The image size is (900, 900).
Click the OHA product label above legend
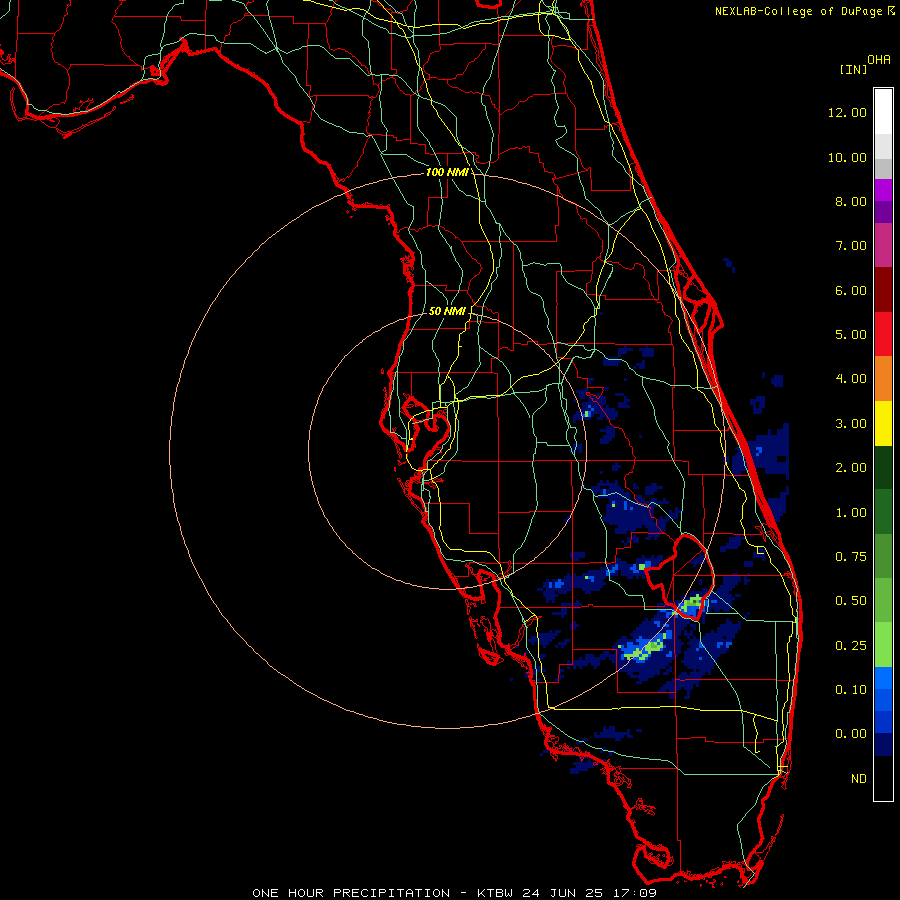pyautogui.click(x=879, y=60)
